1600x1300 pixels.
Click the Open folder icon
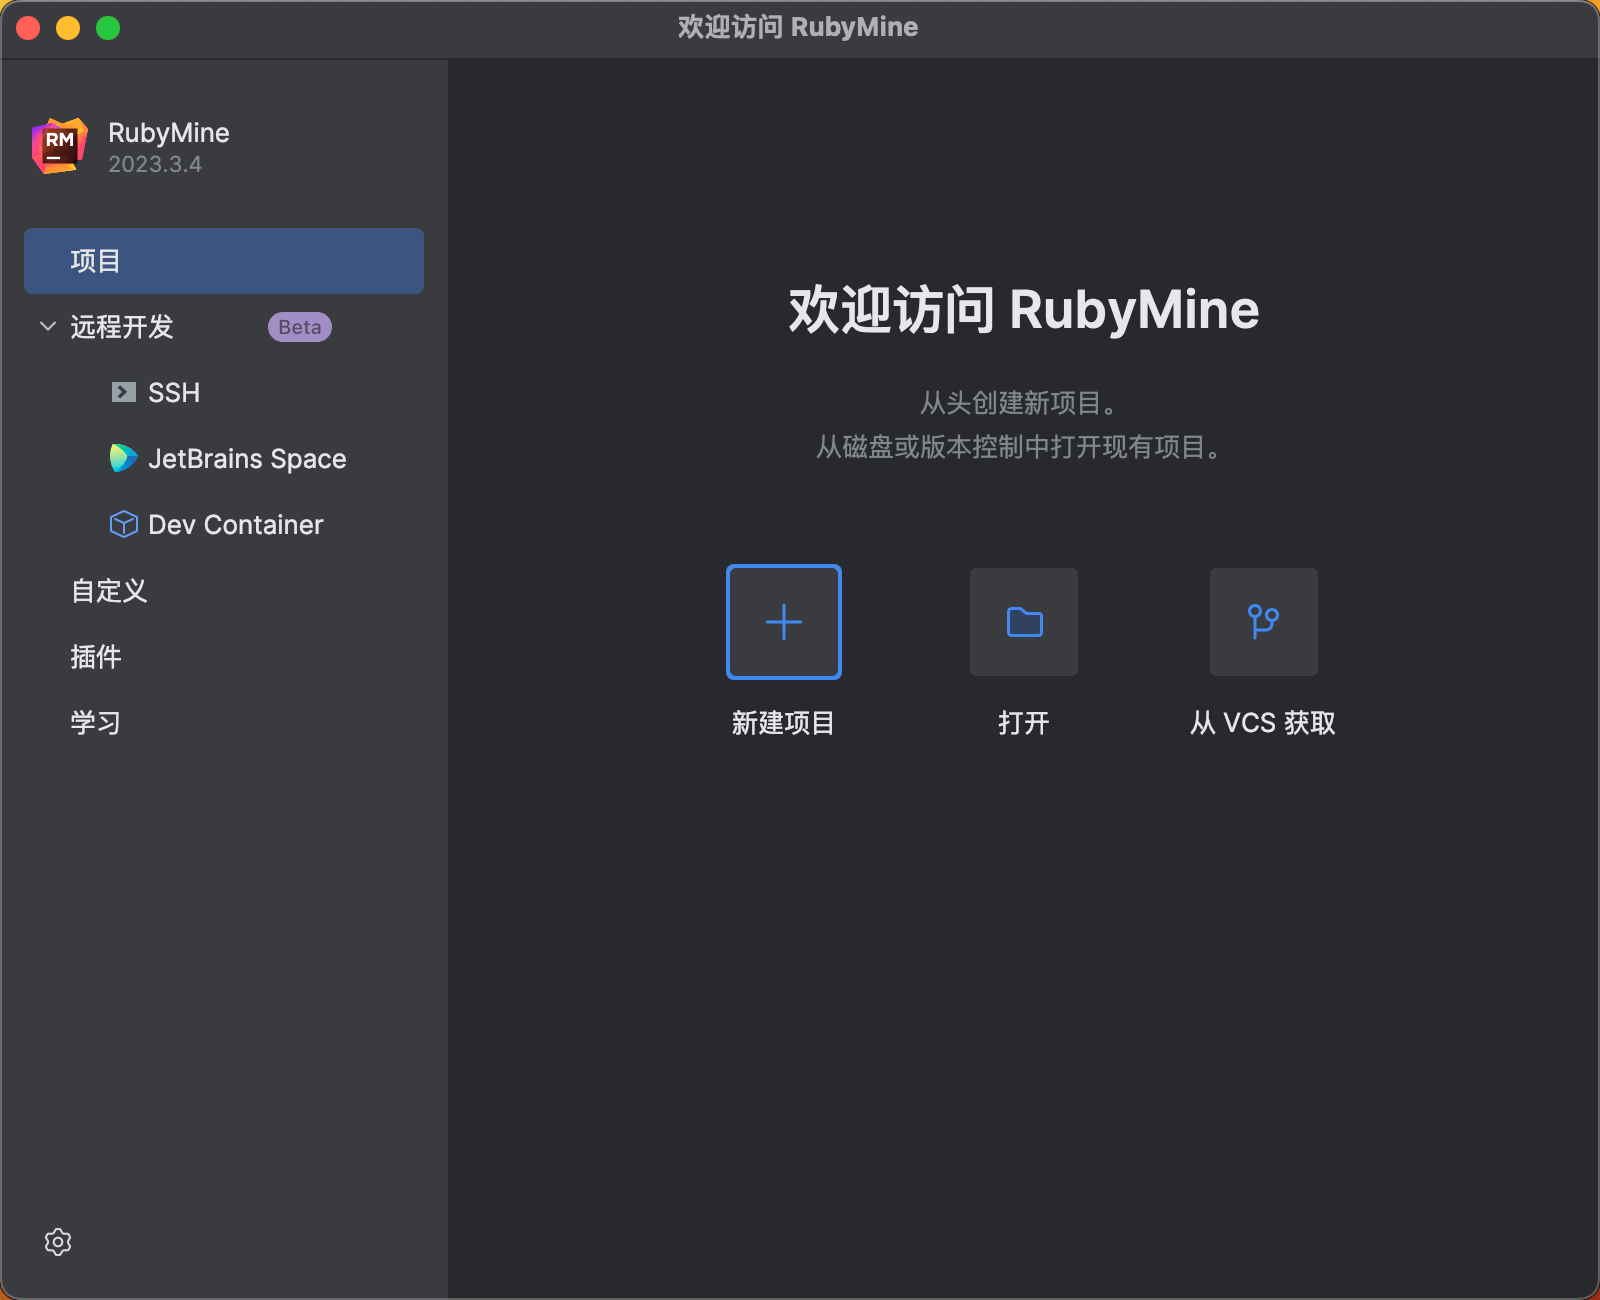[x=1024, y=622]
